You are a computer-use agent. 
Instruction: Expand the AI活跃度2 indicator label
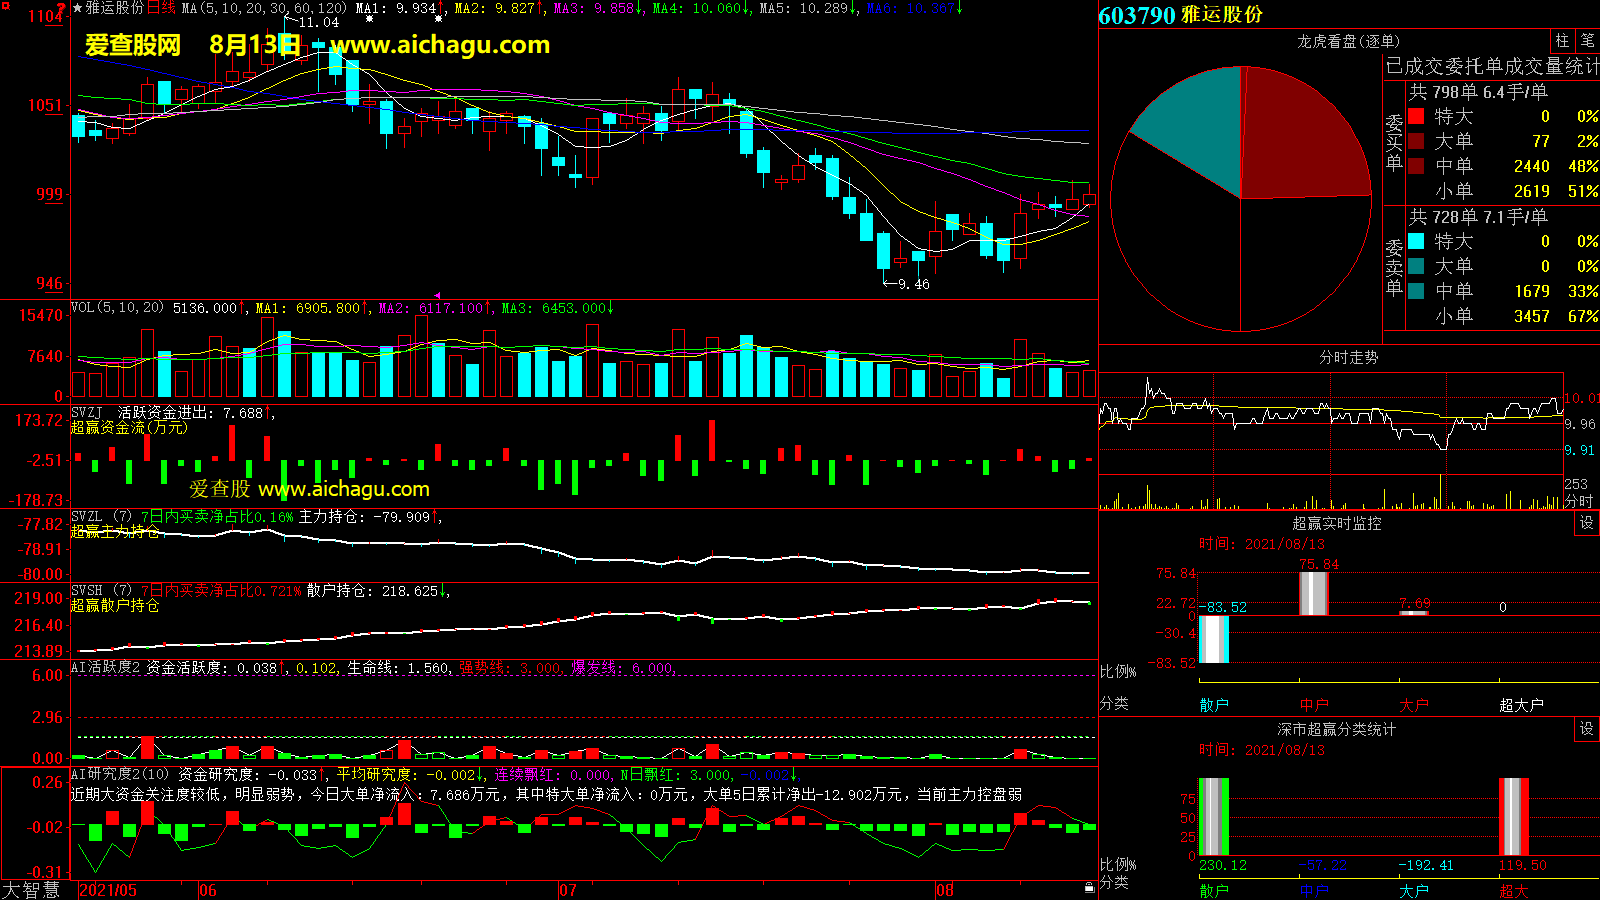click(x=106, y=667)
